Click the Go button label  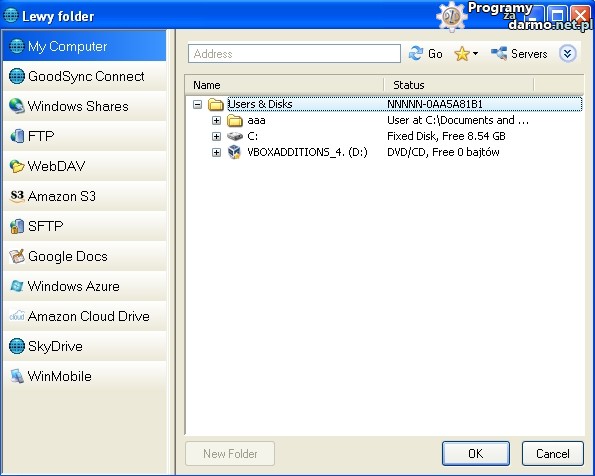click(435, 54)
